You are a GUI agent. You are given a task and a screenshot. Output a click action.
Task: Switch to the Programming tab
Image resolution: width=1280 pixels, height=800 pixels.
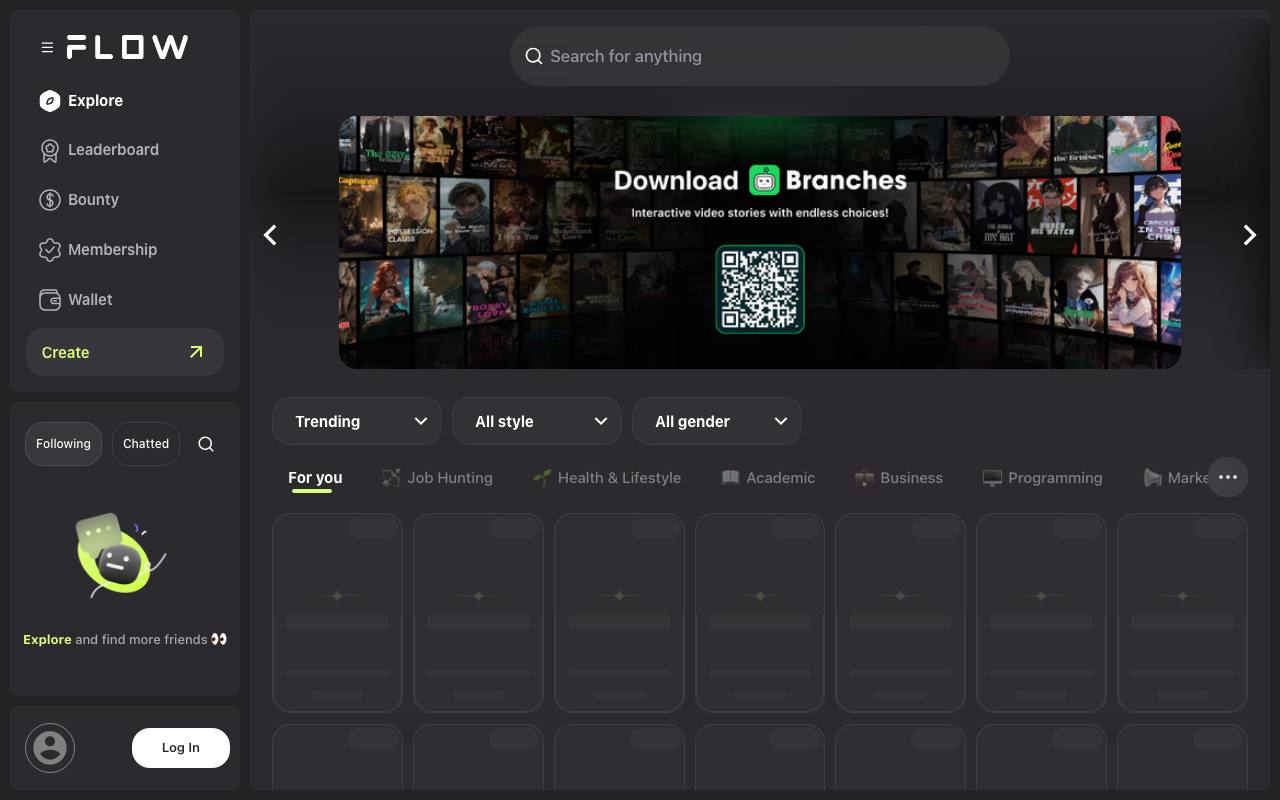point(1042,478)
